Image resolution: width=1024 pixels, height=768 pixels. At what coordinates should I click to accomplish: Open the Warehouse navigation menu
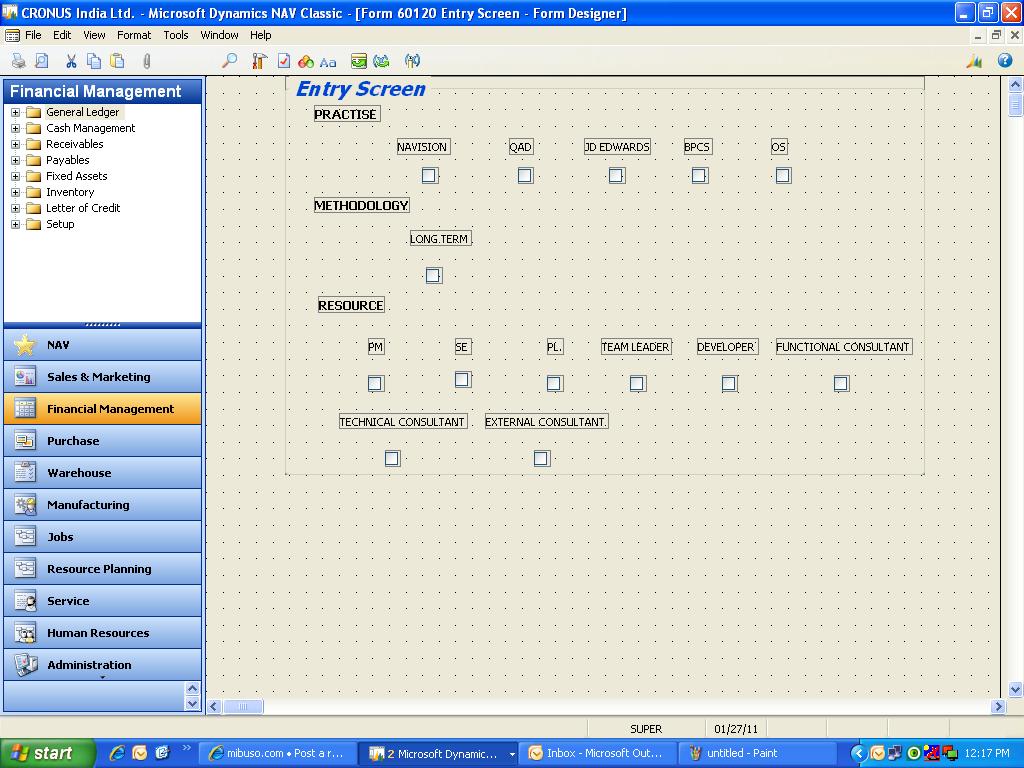pyautogui.click(x=103, y=473)
